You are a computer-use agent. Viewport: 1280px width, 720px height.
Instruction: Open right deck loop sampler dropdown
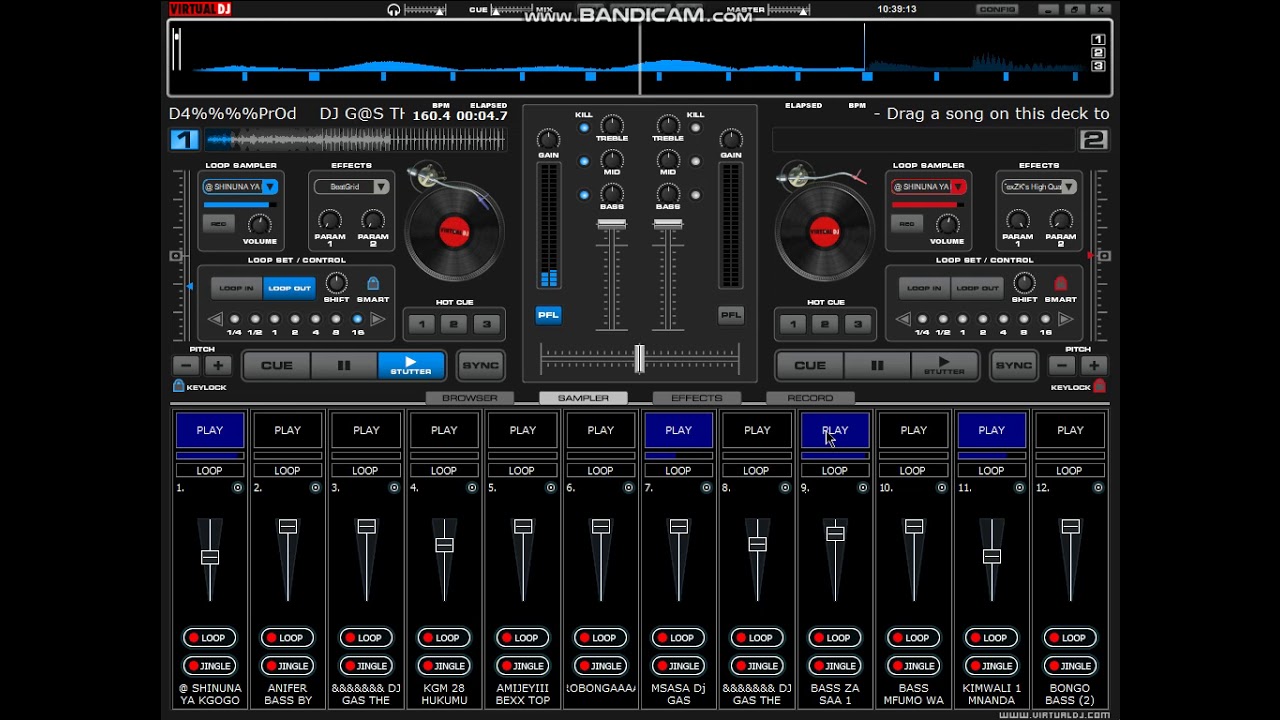click(957, 187)
